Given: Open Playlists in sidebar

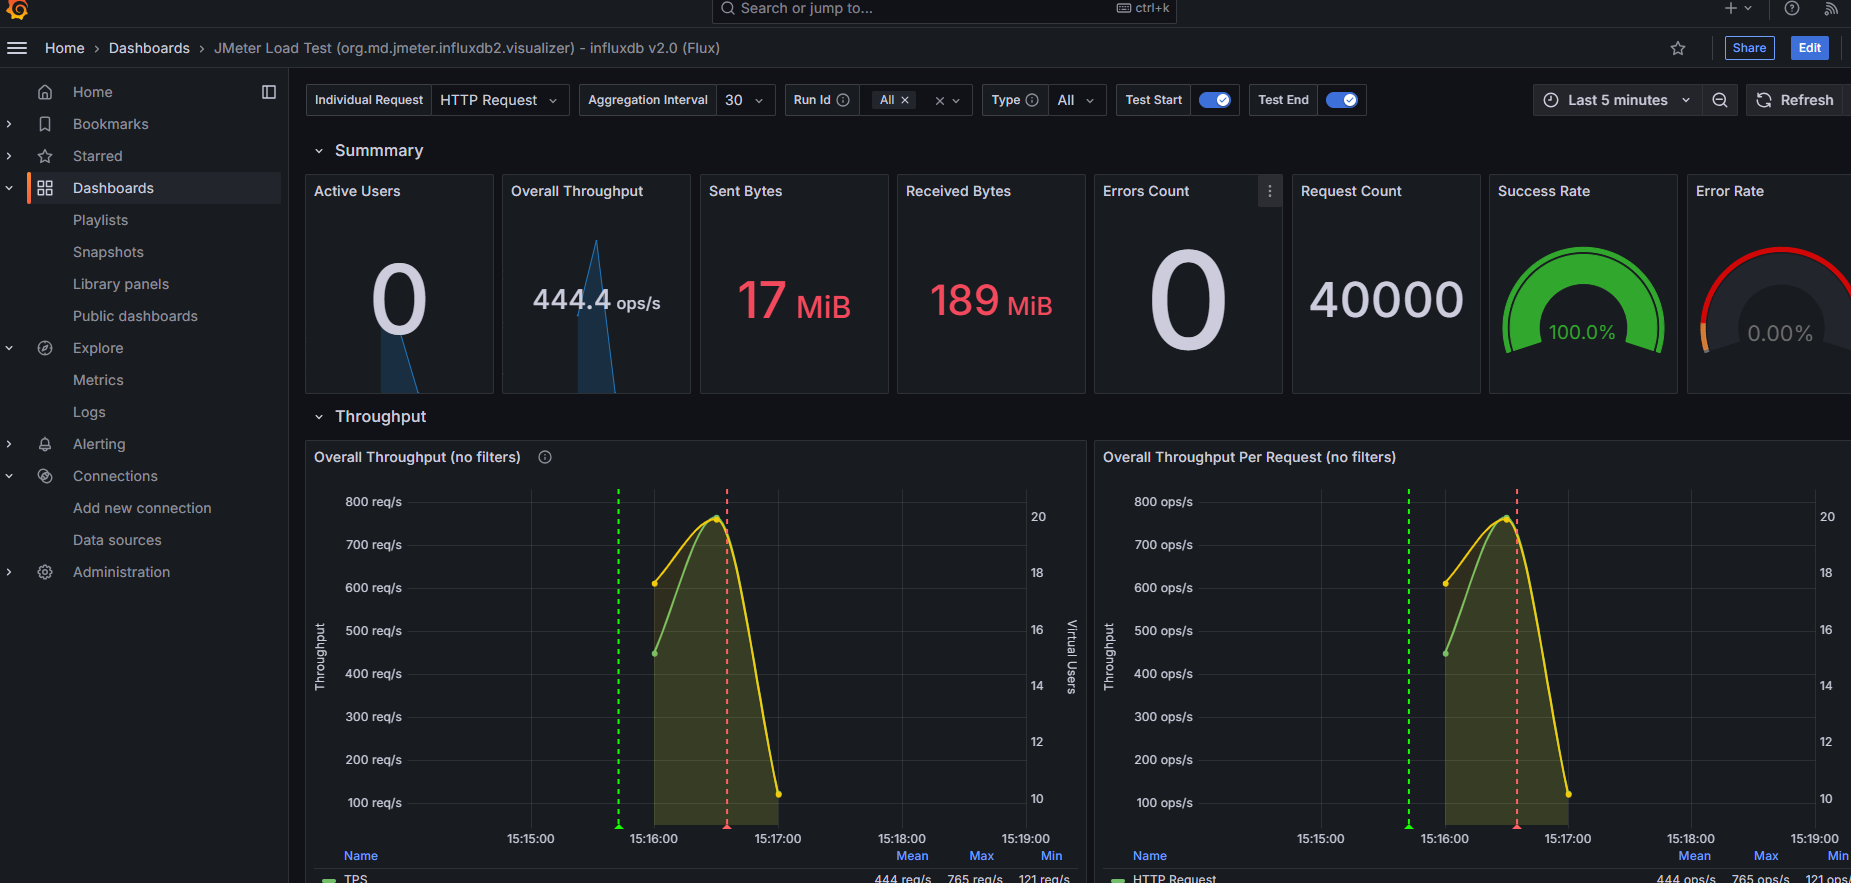Looking at the screenshot, I should pos(100,220).
